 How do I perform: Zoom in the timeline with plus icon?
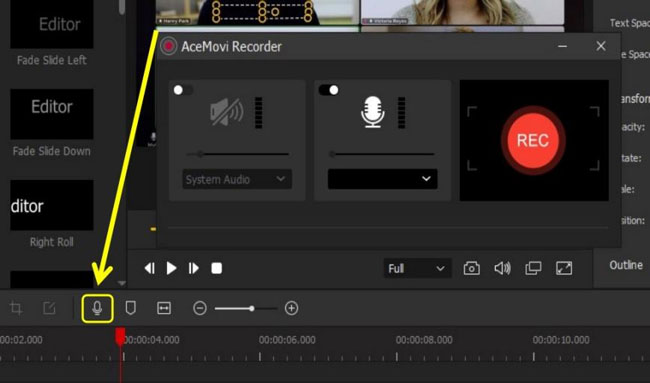pyautogui.click(x=291, y=308)
